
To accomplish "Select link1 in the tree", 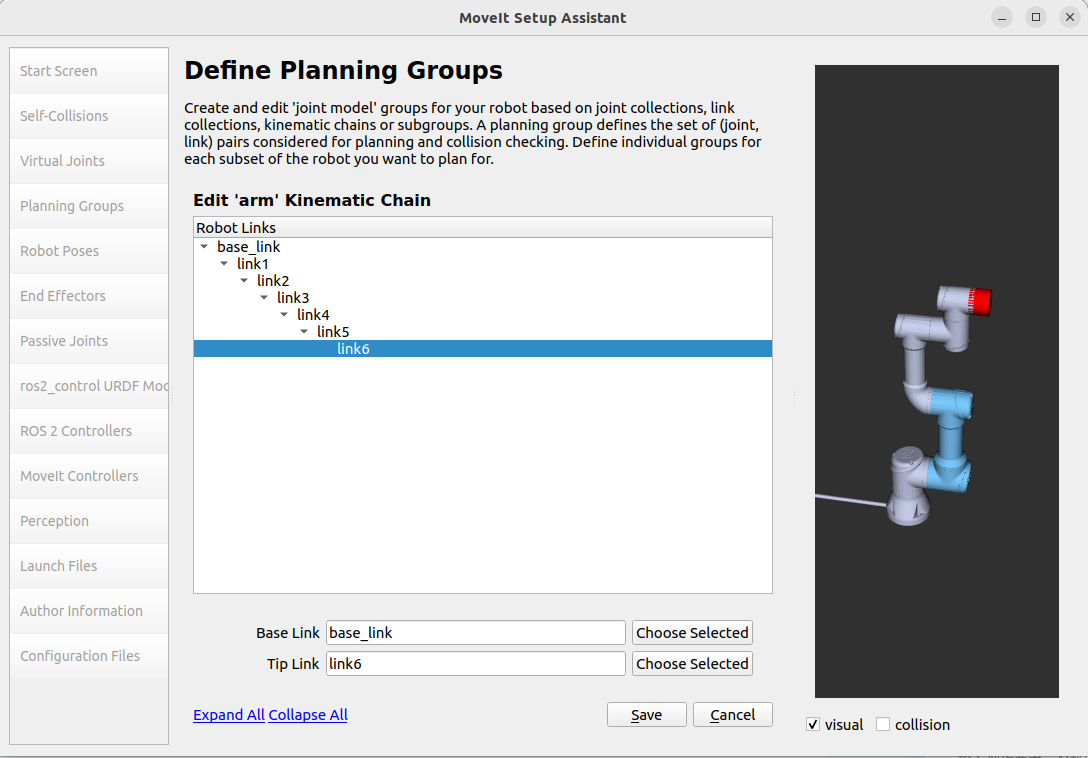I will [253, 264].
